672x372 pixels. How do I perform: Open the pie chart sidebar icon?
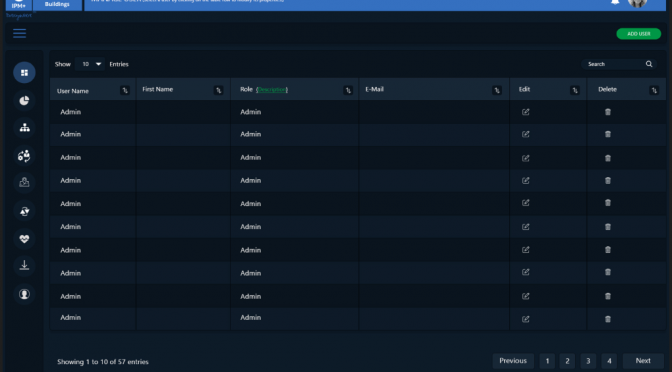click(24, 100)
